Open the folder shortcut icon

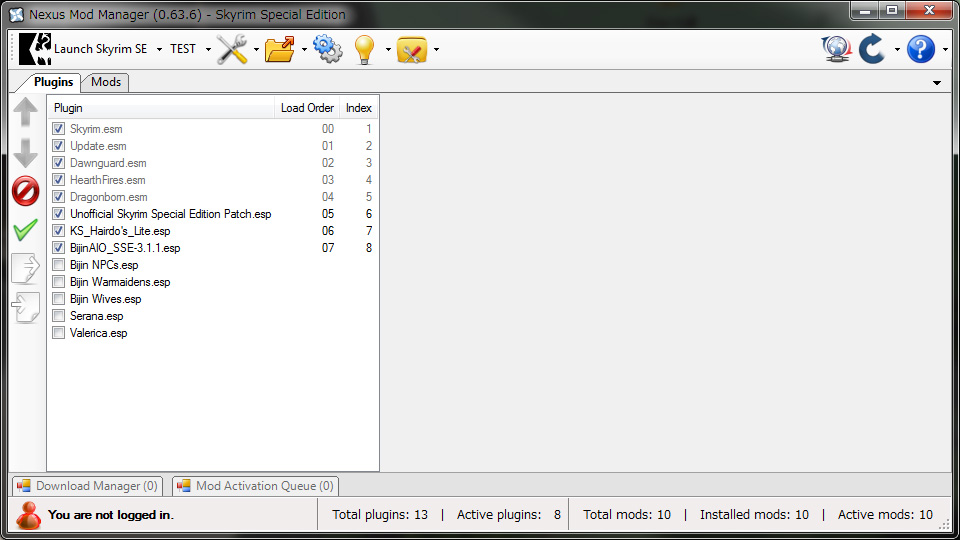coord(280,49)
